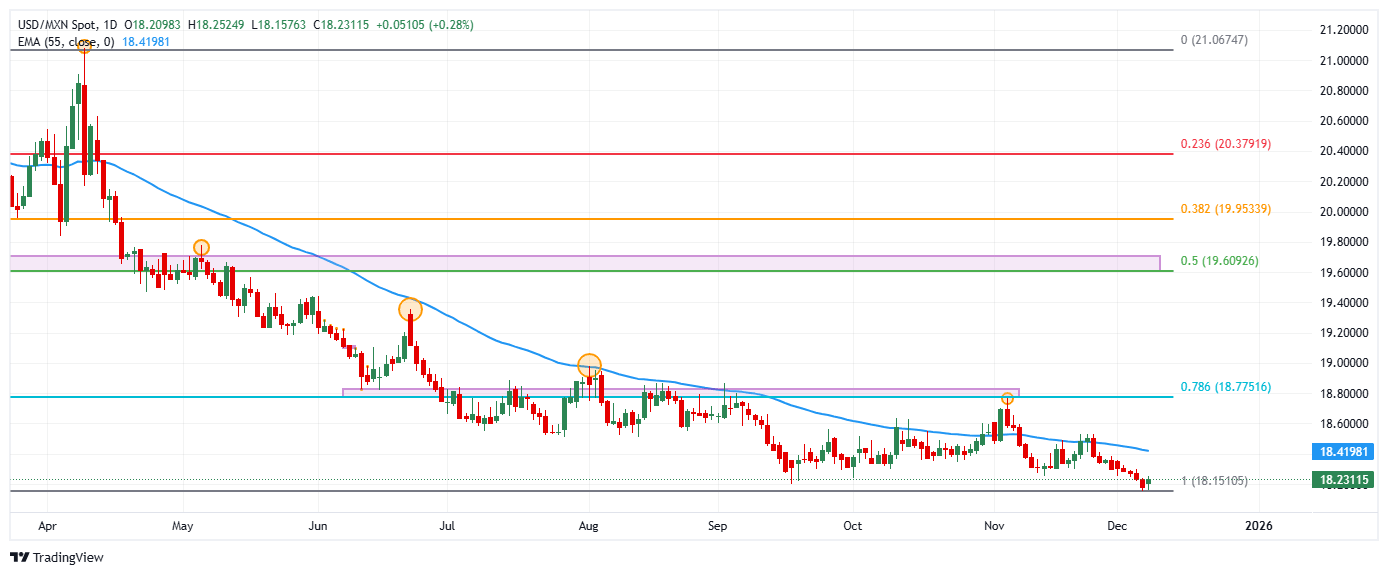This screenshot has width=1388, height=575.
Task: Click the TradingView logo
Action: pyautogui.click(x=57, y=557)
